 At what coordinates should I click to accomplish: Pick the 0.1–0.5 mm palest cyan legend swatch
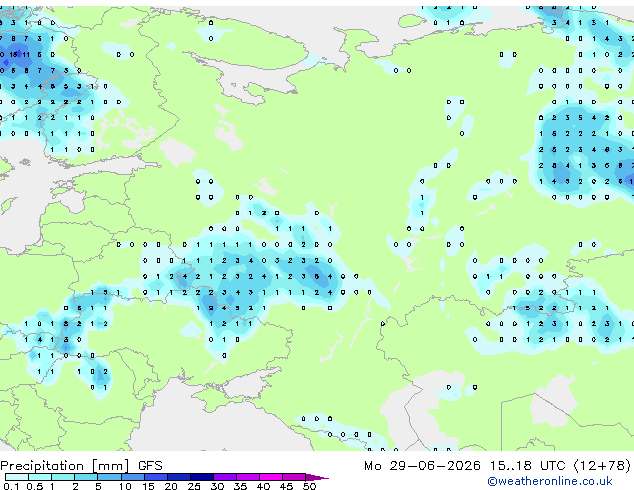17,477
